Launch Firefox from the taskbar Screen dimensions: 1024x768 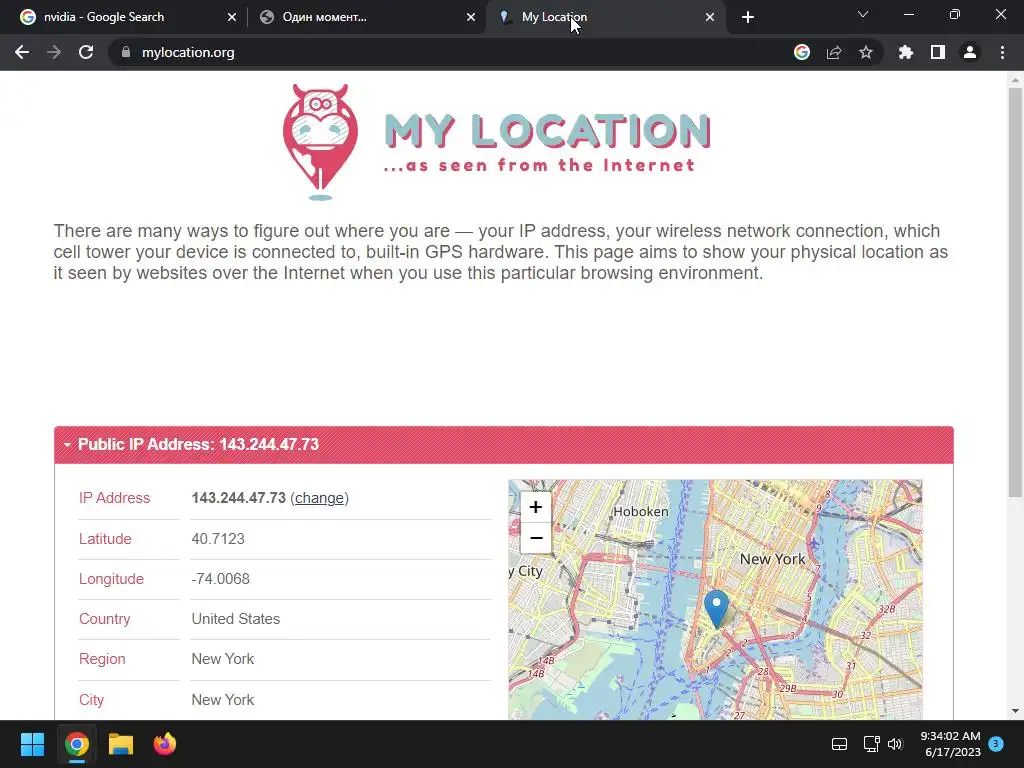[165, 744]
